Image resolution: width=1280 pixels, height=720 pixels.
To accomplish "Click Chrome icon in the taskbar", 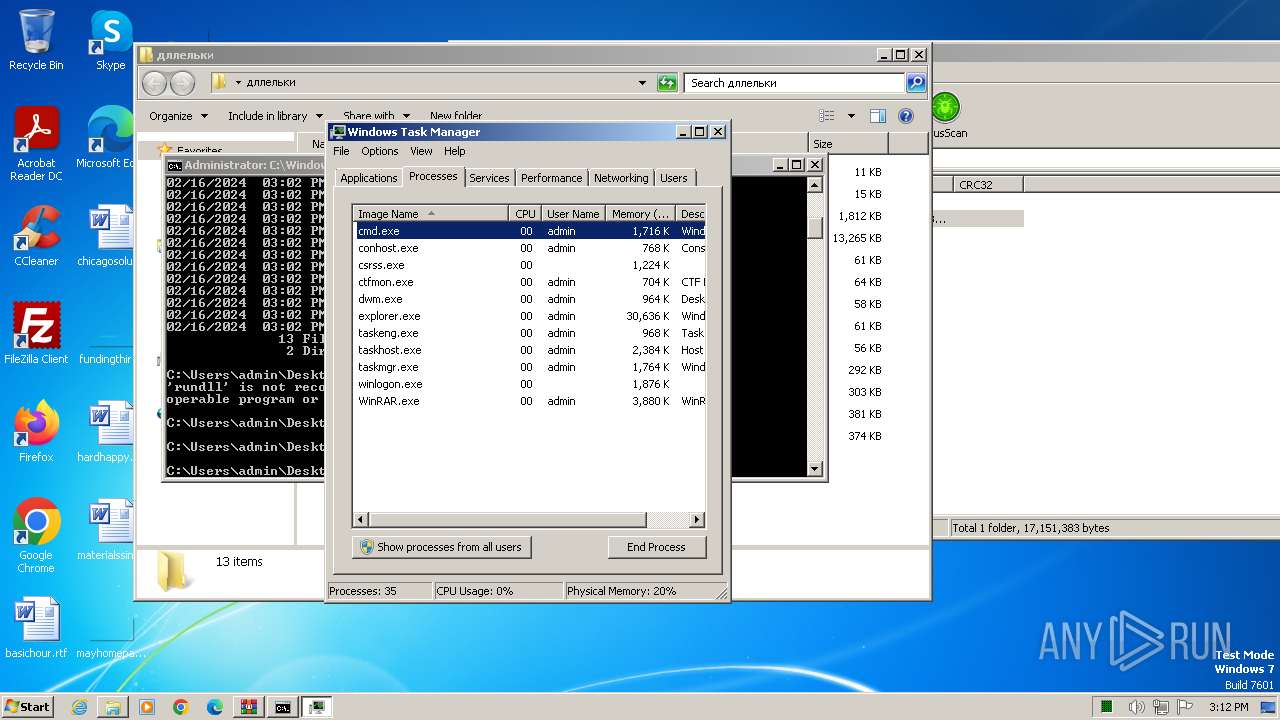I will coord(181,707).
